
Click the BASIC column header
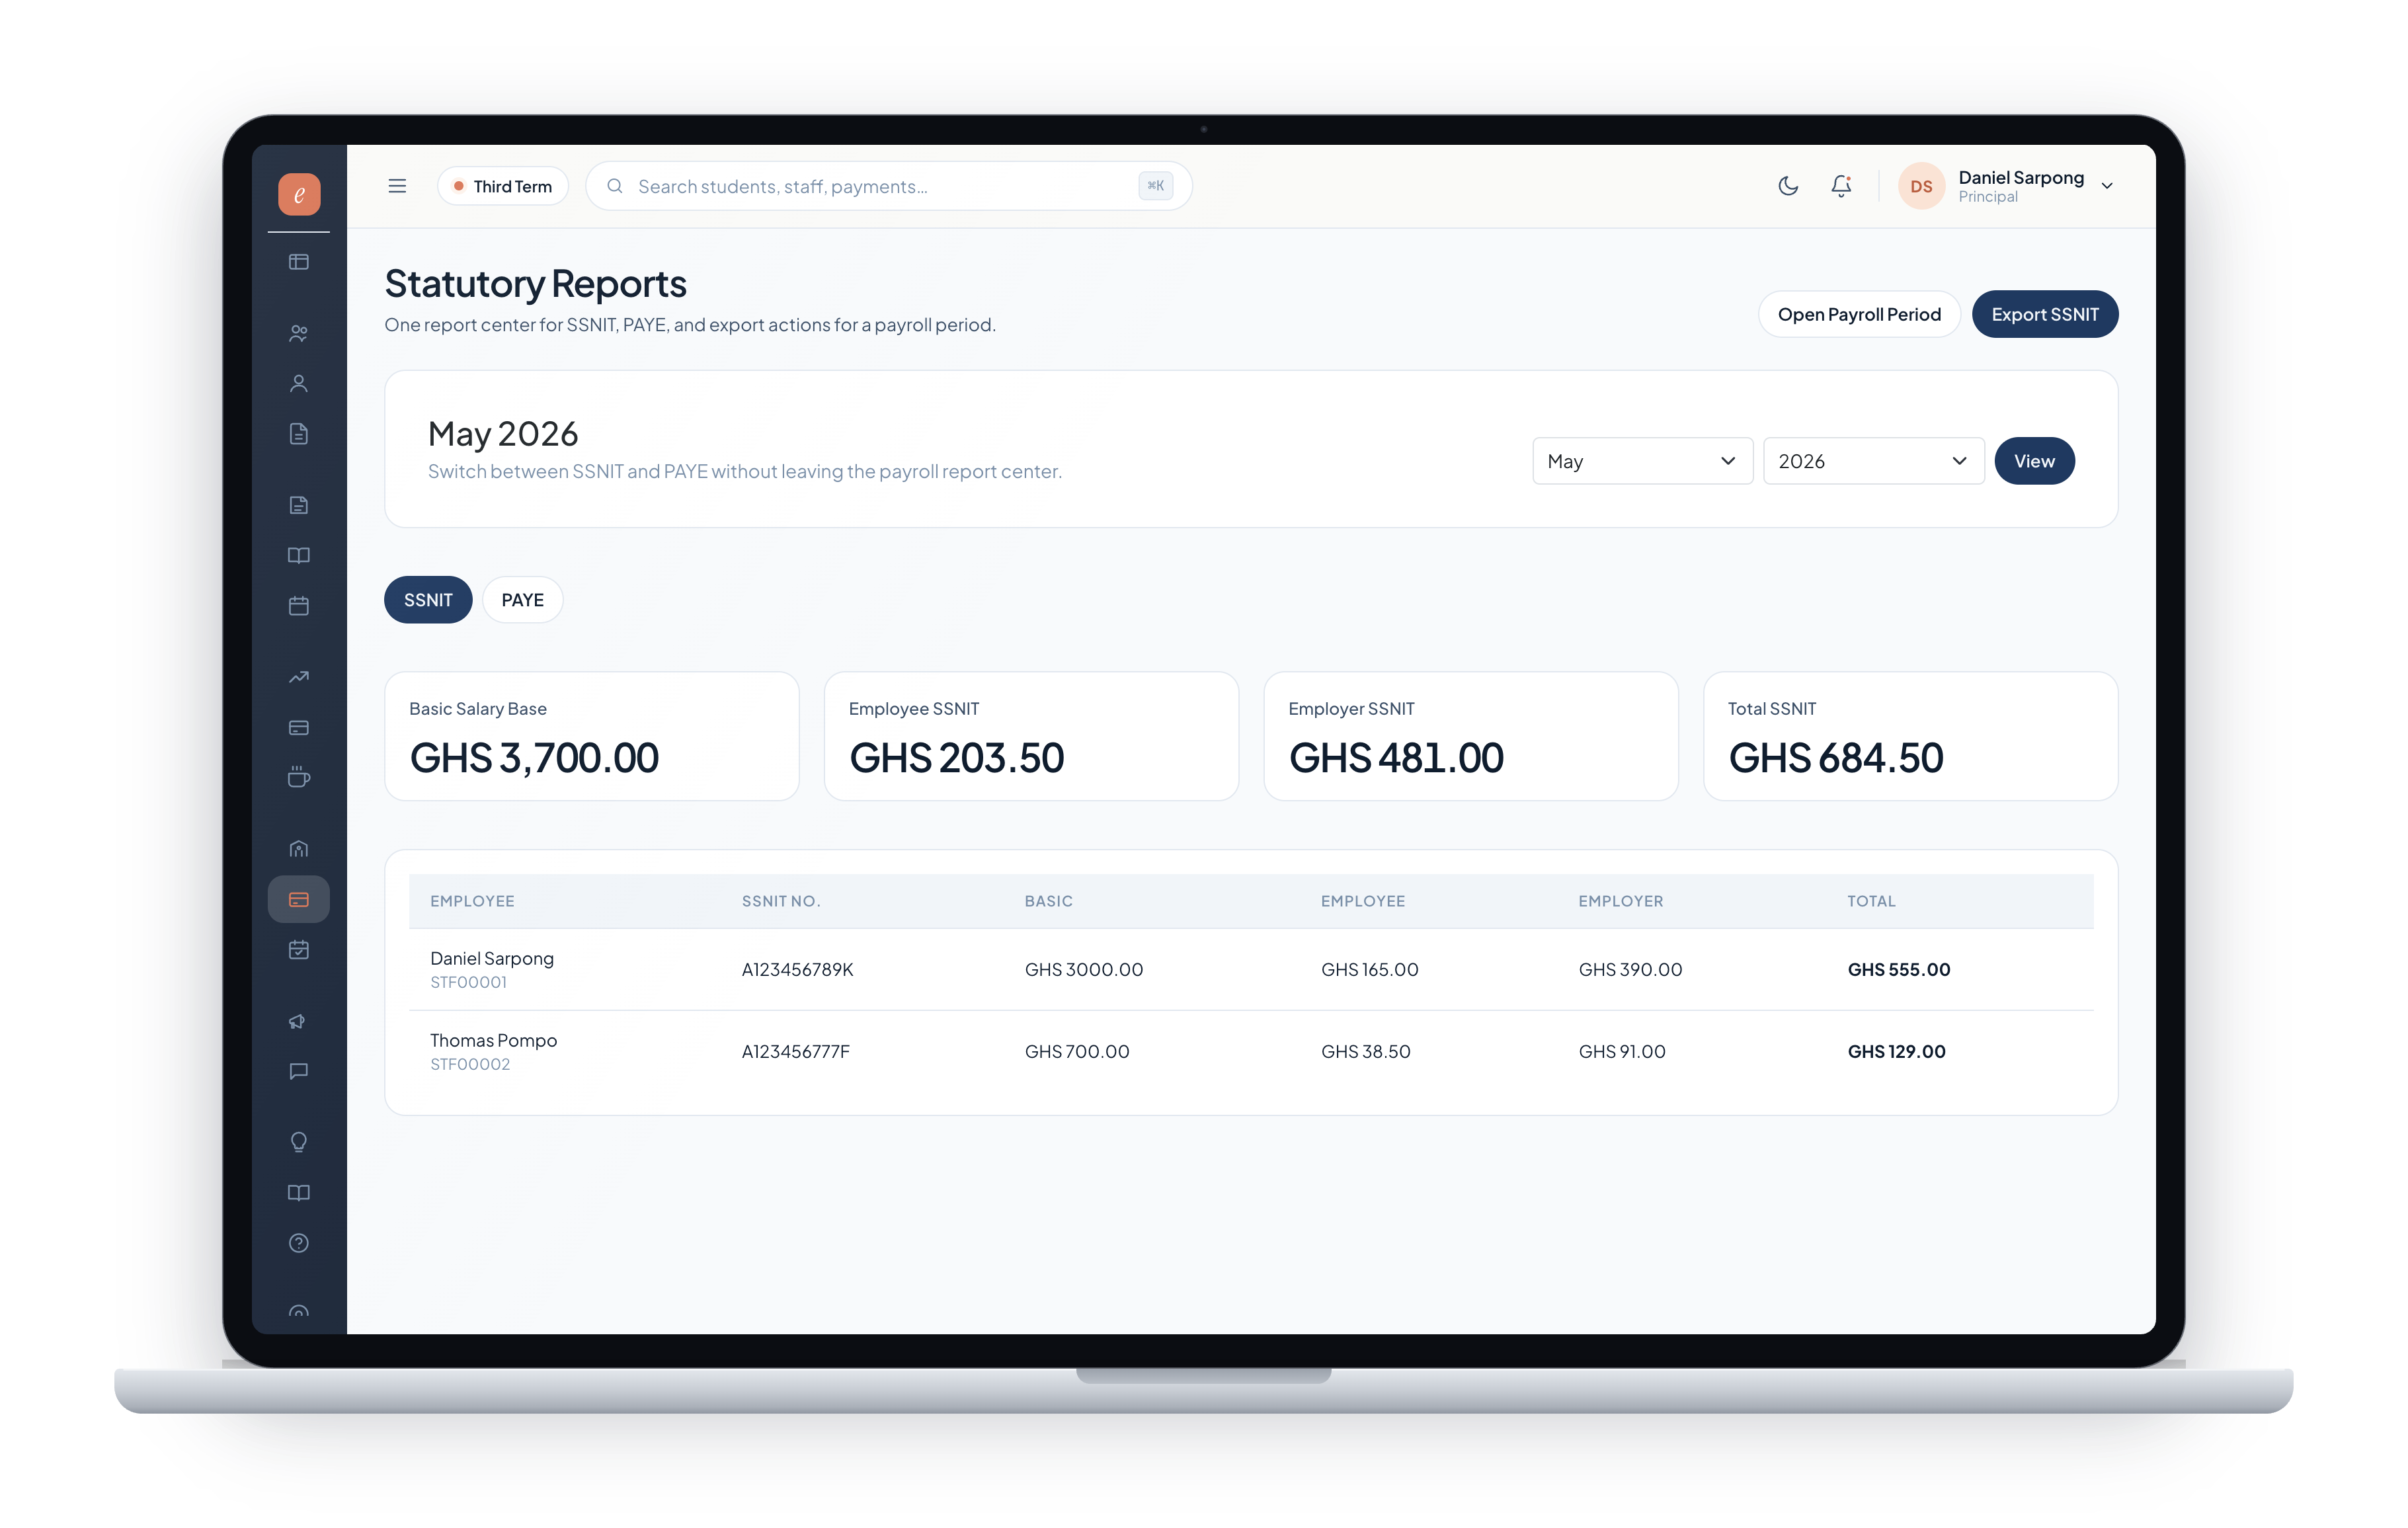1049,901
